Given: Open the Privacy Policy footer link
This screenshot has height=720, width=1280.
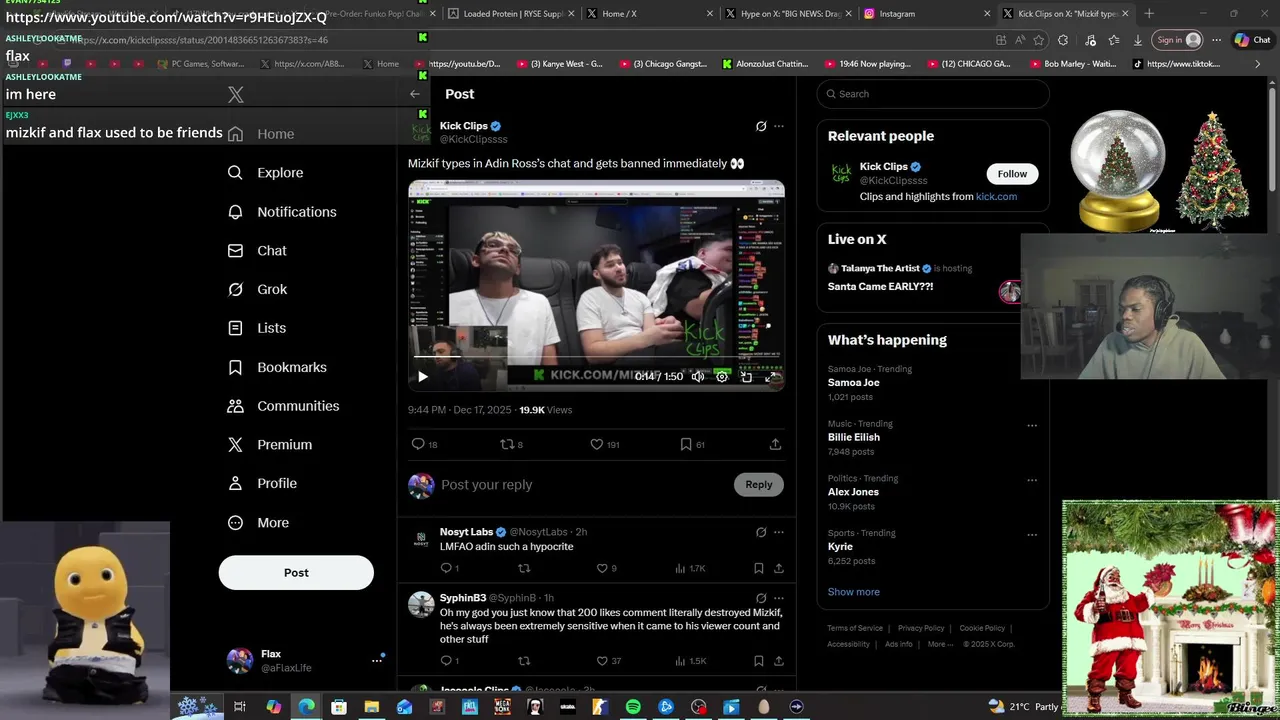Looking at the screenshot, I should [x=921, y=628].
